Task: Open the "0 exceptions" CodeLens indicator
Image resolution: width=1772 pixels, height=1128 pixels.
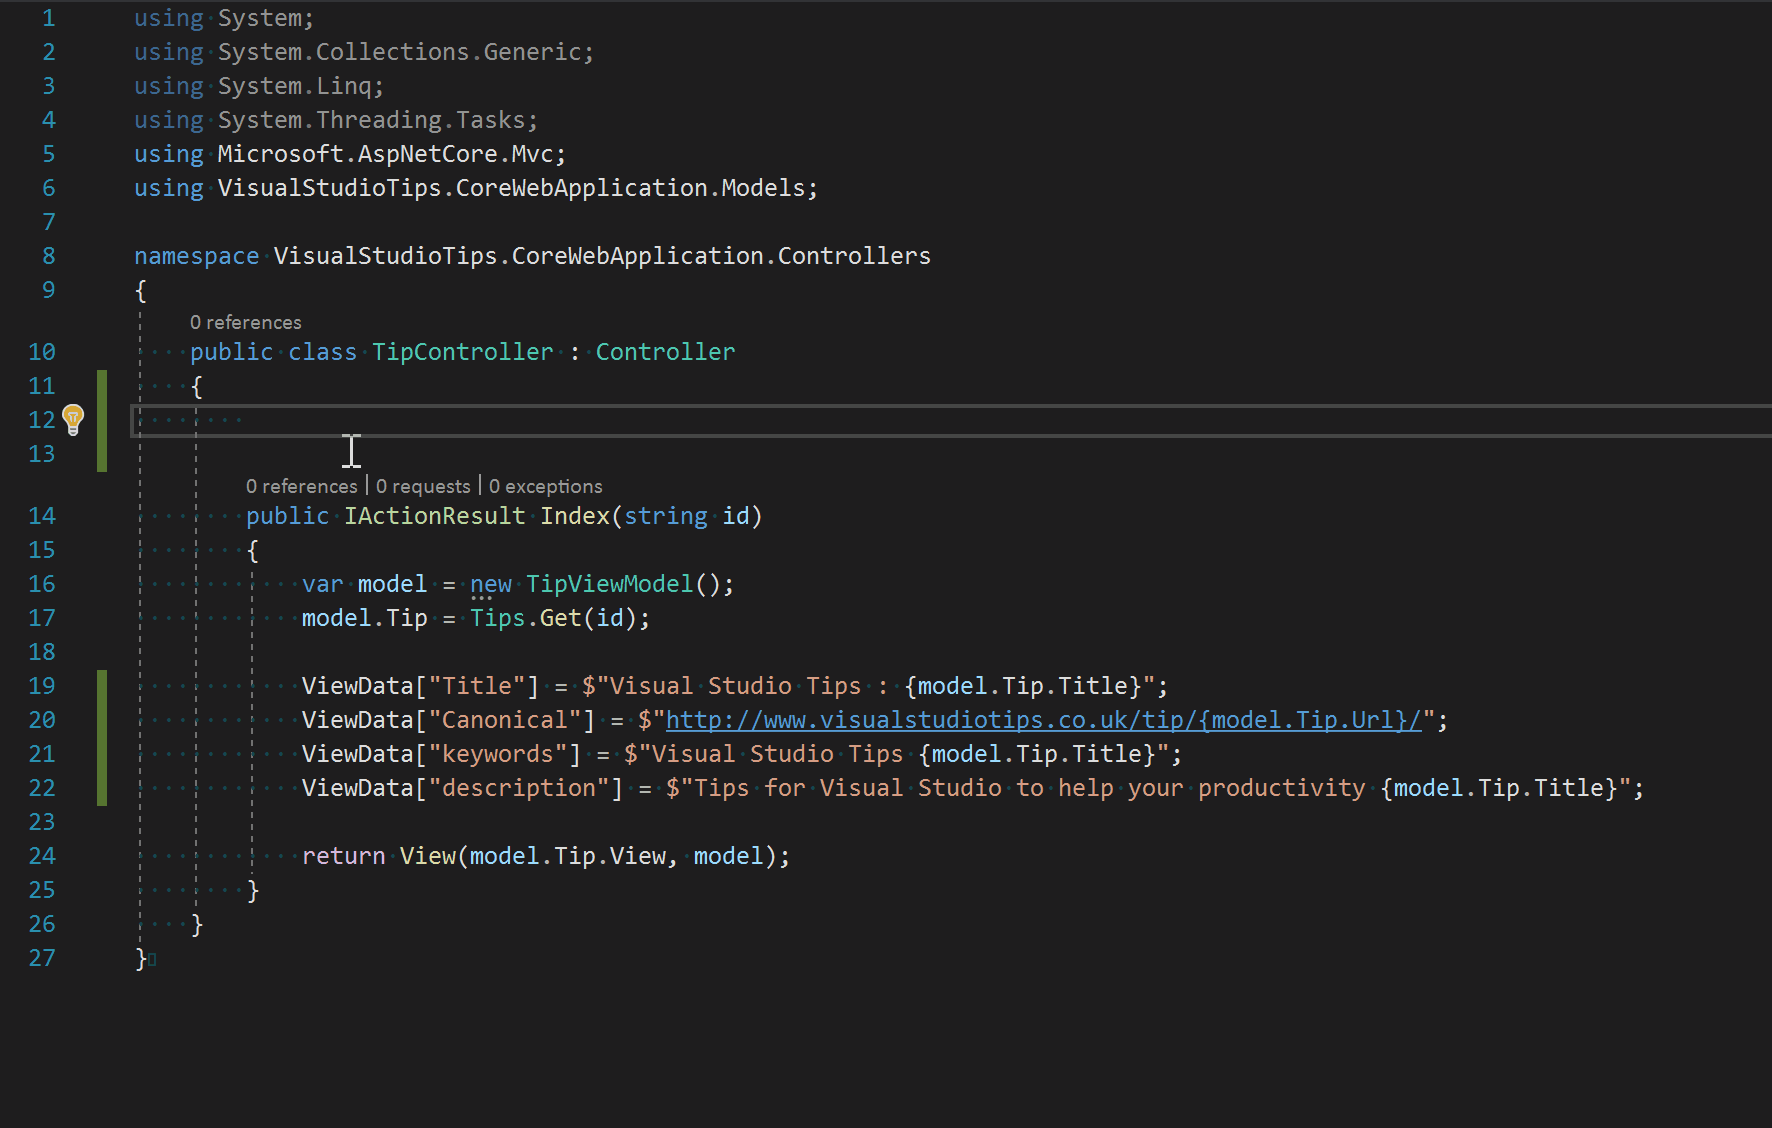Action: tap(545, 486)
